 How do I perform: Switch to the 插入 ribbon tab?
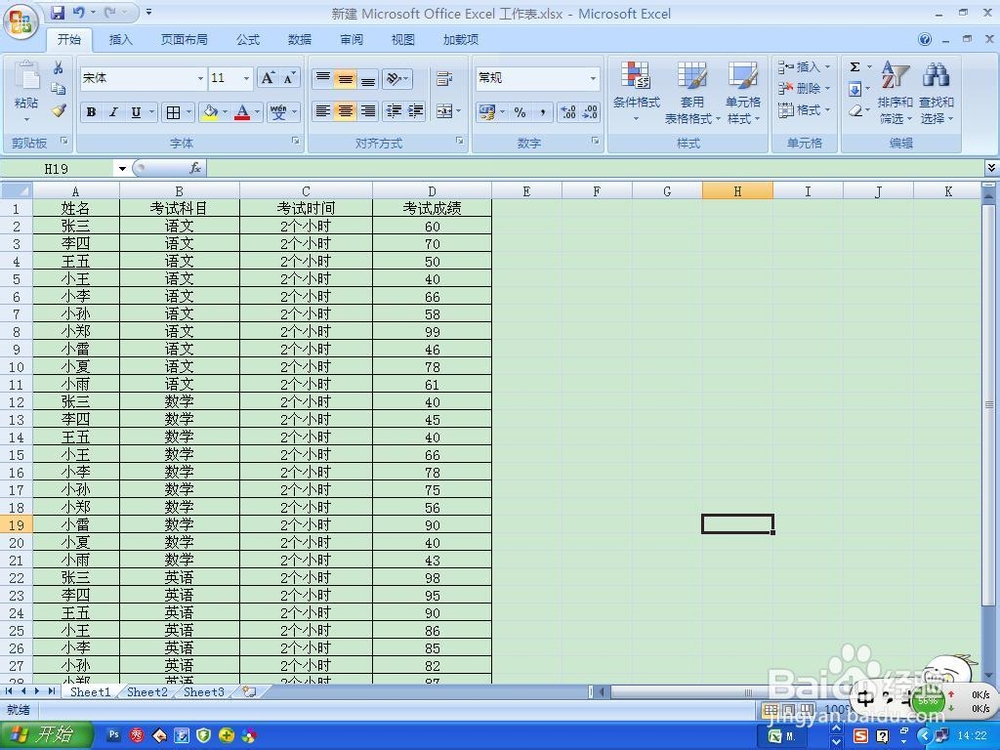point(121,40)
